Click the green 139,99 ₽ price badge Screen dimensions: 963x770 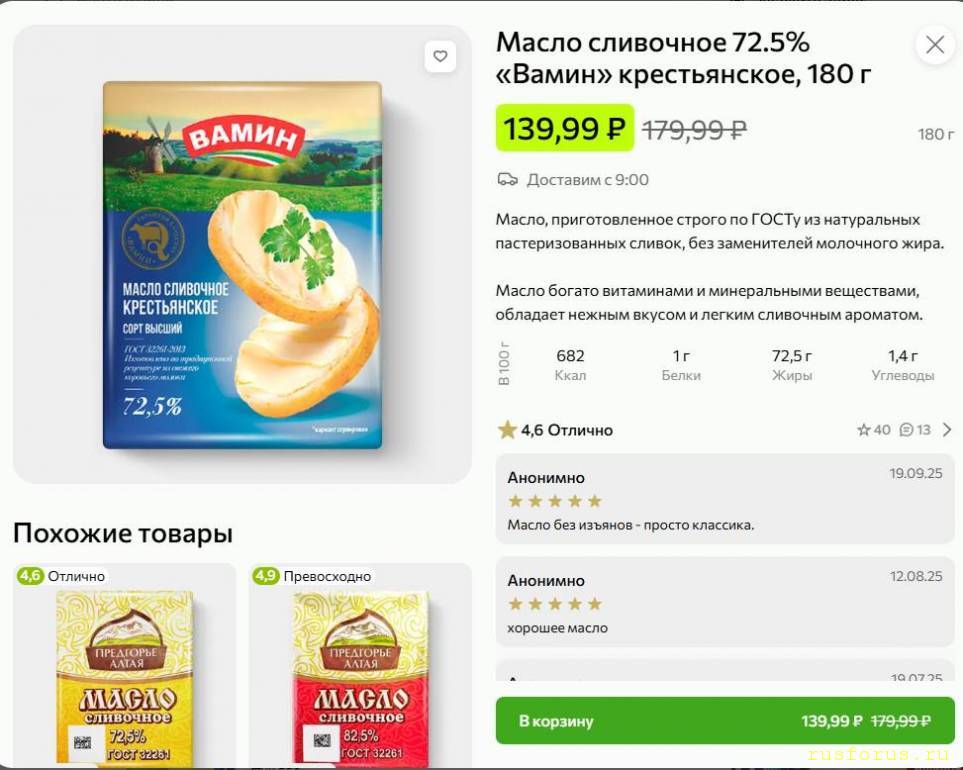pyautogui.click(x=565, y=129)
